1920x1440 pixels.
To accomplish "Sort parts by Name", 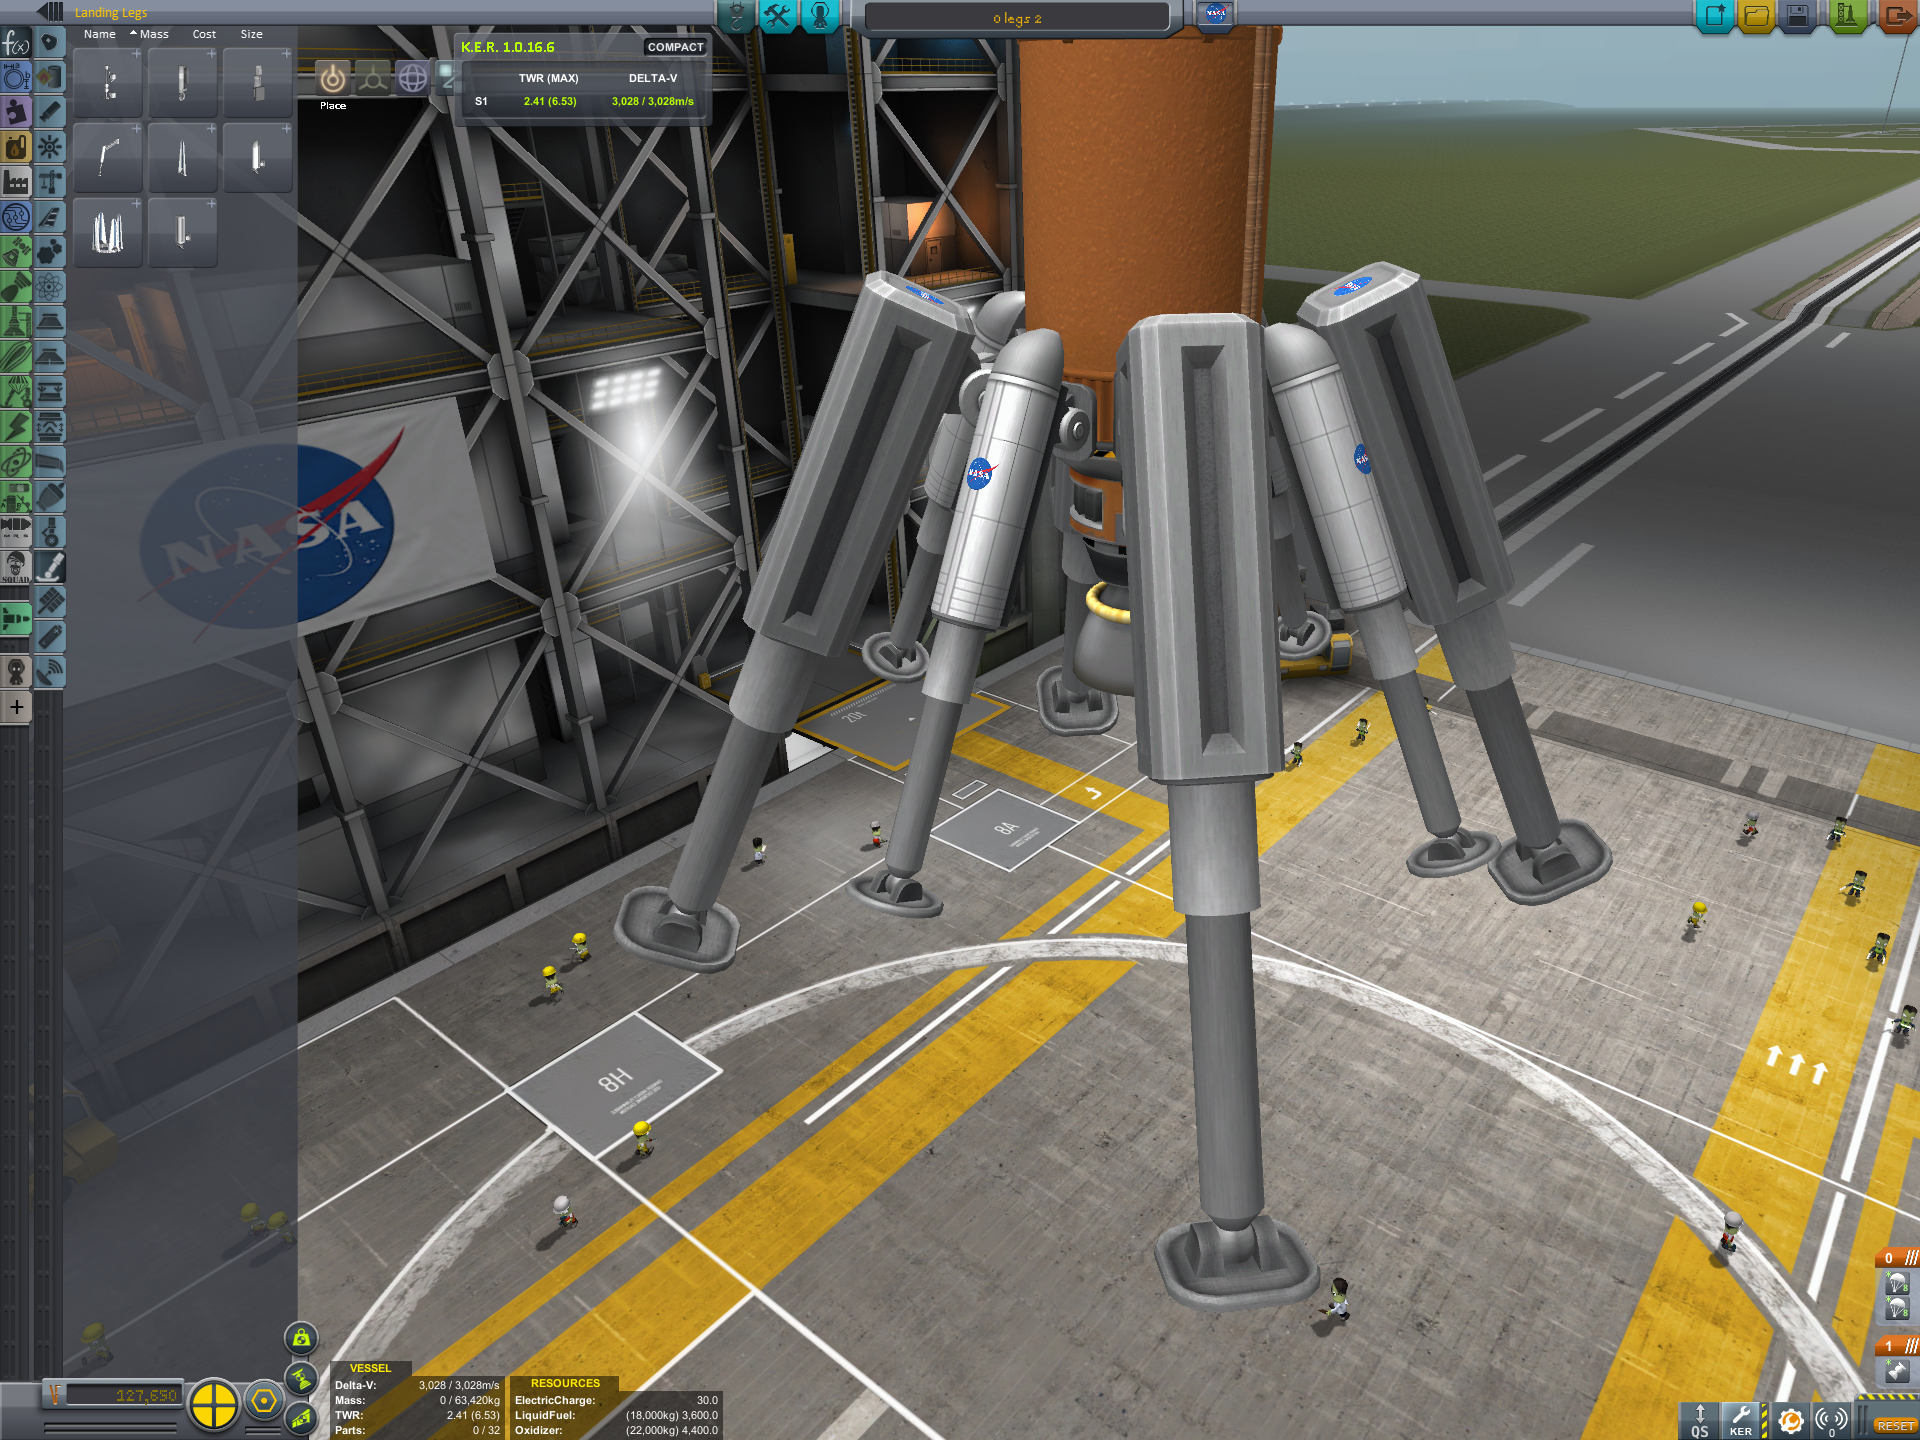I will 100,34.
